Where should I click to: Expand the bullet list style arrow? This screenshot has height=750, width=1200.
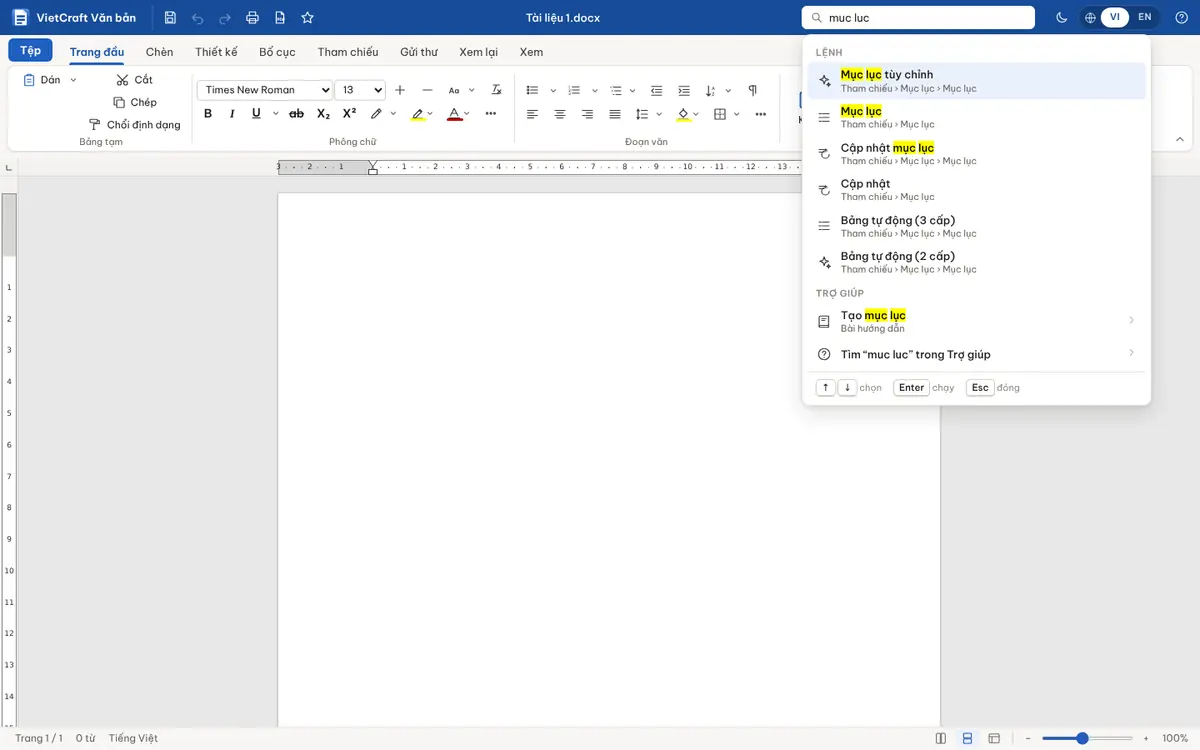point(553,90)
